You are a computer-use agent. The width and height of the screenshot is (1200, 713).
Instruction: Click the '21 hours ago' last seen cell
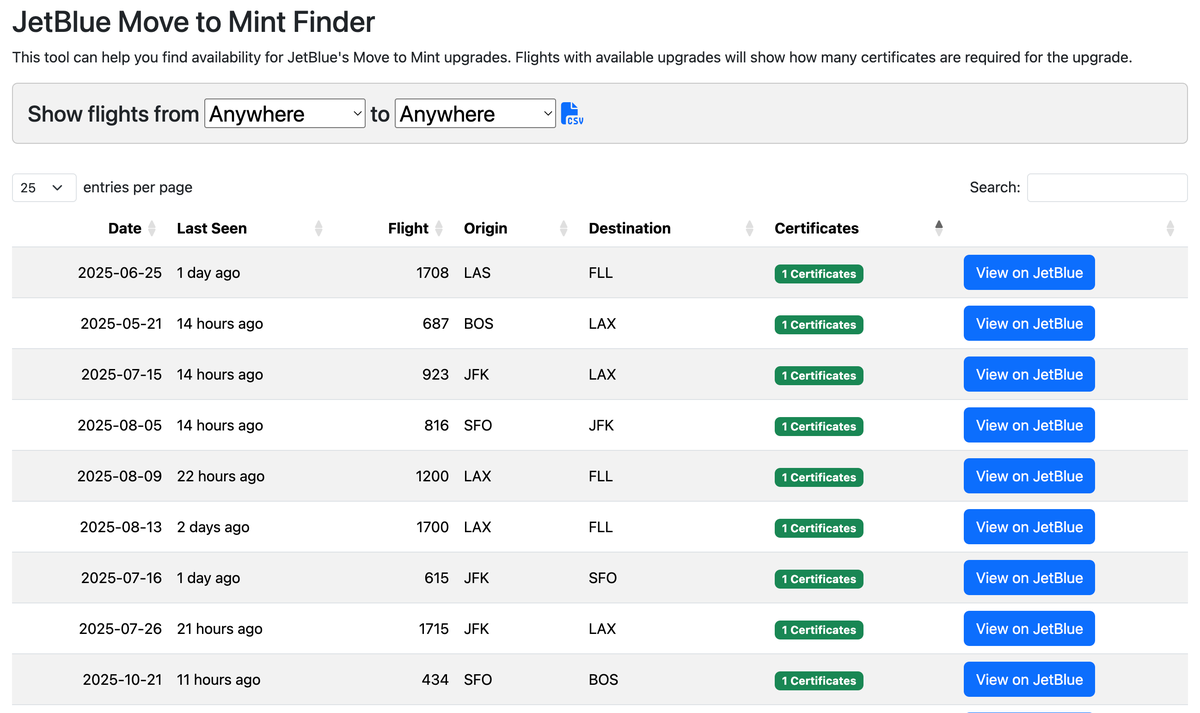pyautogui.click(x=220, y=629)
